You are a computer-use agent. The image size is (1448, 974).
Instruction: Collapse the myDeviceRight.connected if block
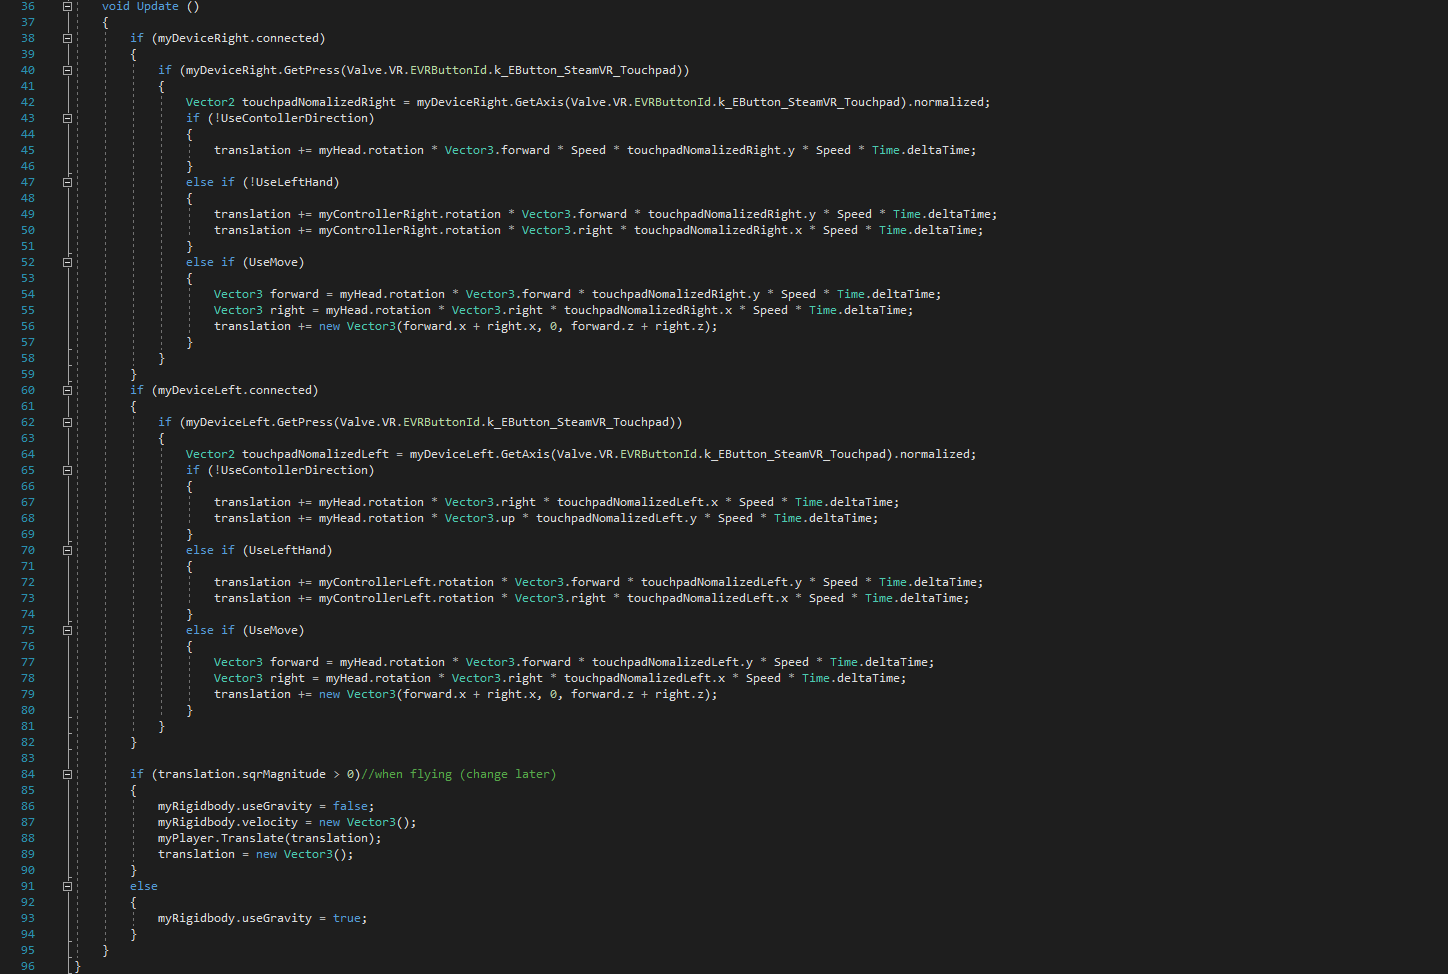tap(67, 38)
